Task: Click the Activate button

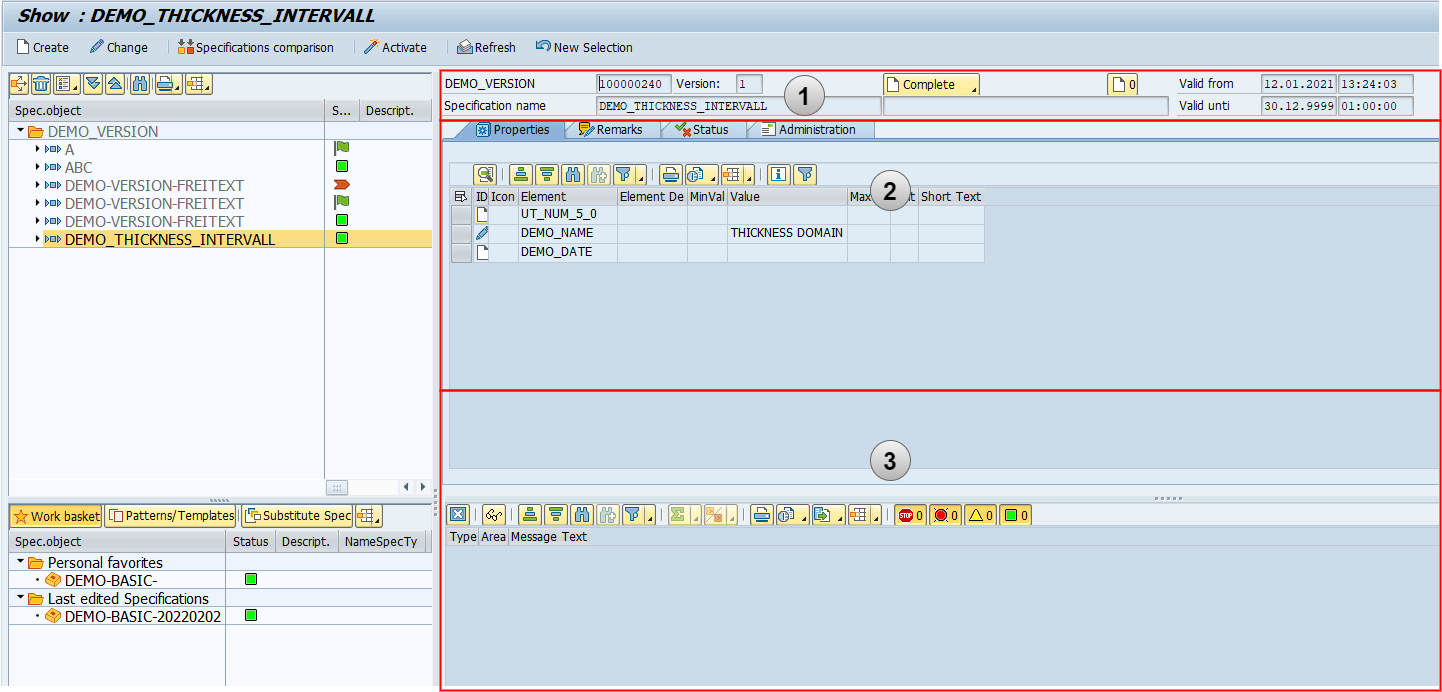Action: [395, 47]
